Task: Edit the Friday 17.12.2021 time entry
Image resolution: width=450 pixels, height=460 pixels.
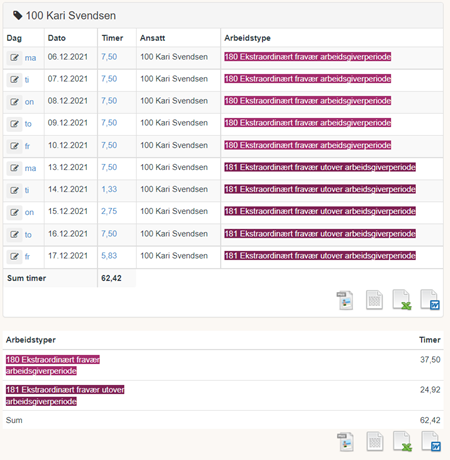Action: [x=14, y=256]
